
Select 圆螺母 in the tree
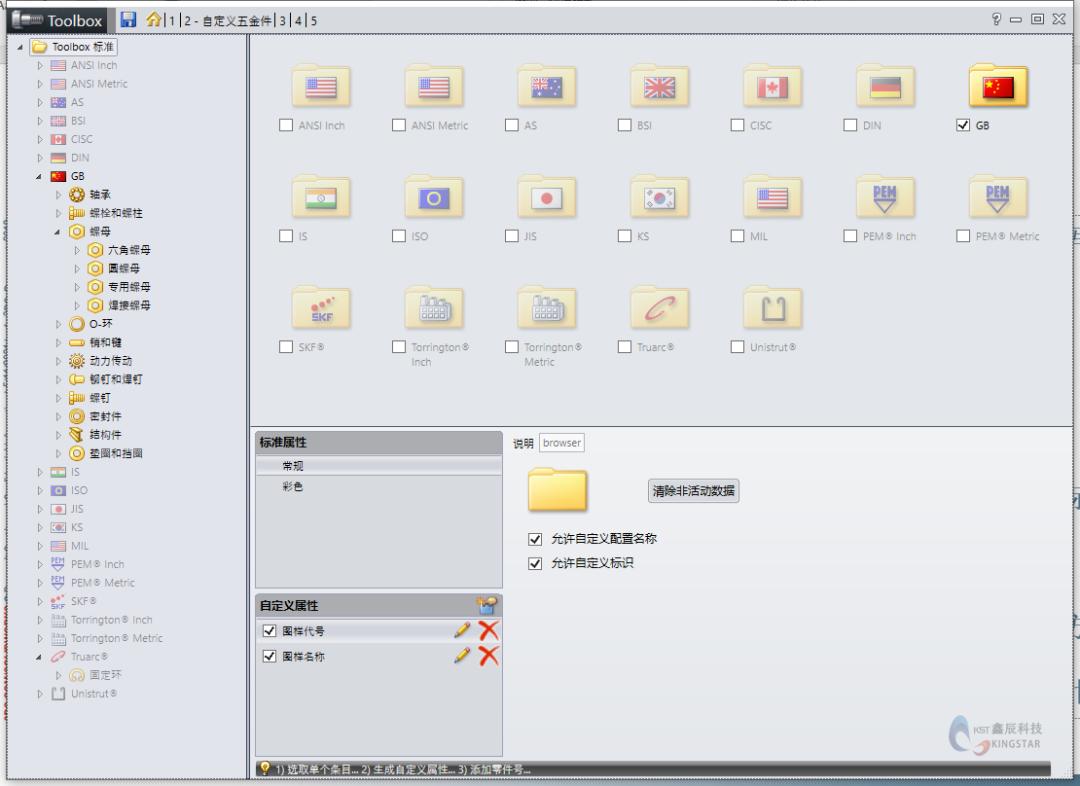tap(123, 268)
